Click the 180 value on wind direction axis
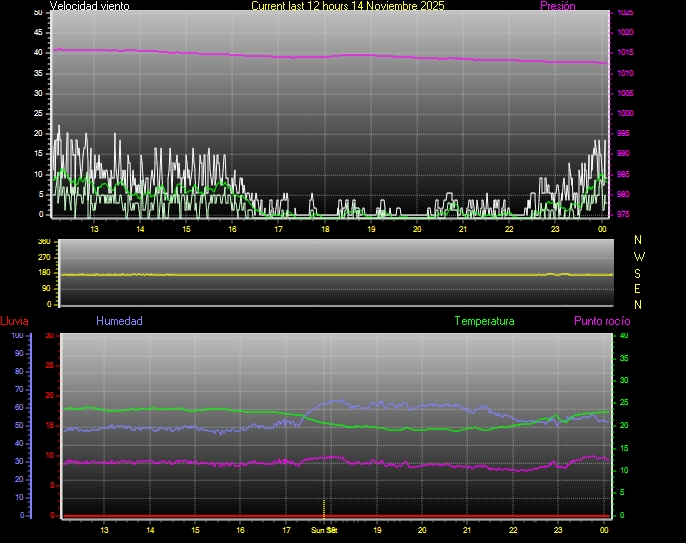Image resolution: width=686 pixels, height=543 pixels. point(43,273)
